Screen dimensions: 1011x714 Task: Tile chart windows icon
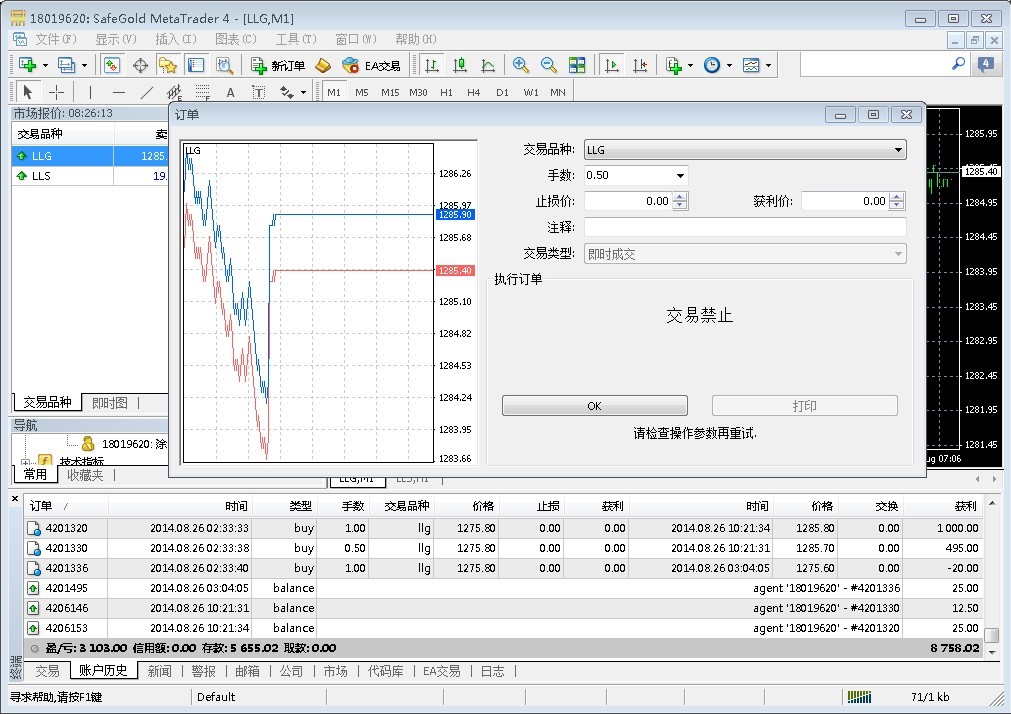(x=577, y=65)
